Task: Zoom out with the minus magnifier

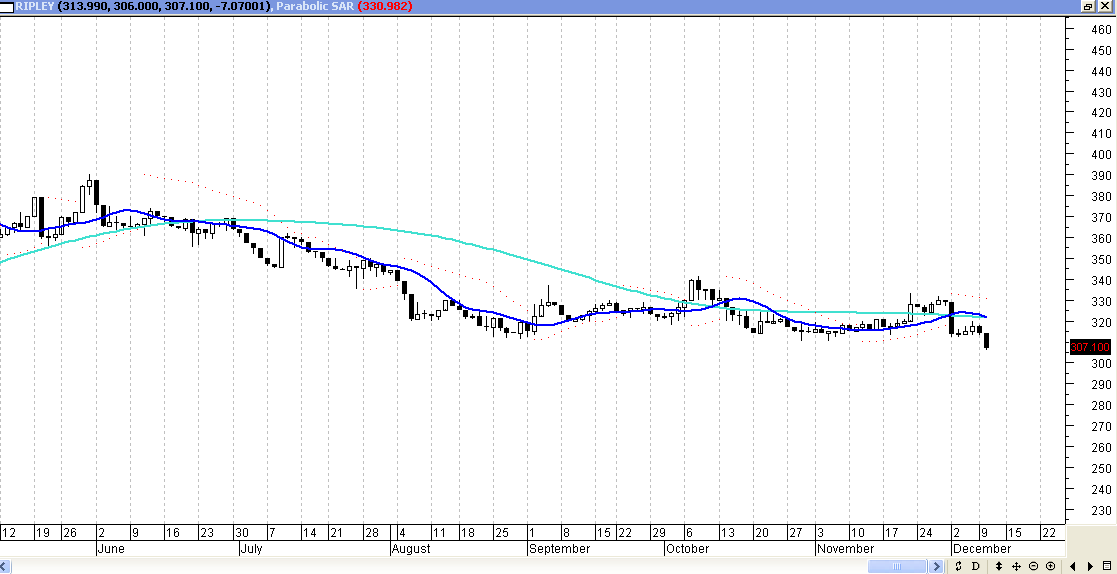Action: [1034, 566]
